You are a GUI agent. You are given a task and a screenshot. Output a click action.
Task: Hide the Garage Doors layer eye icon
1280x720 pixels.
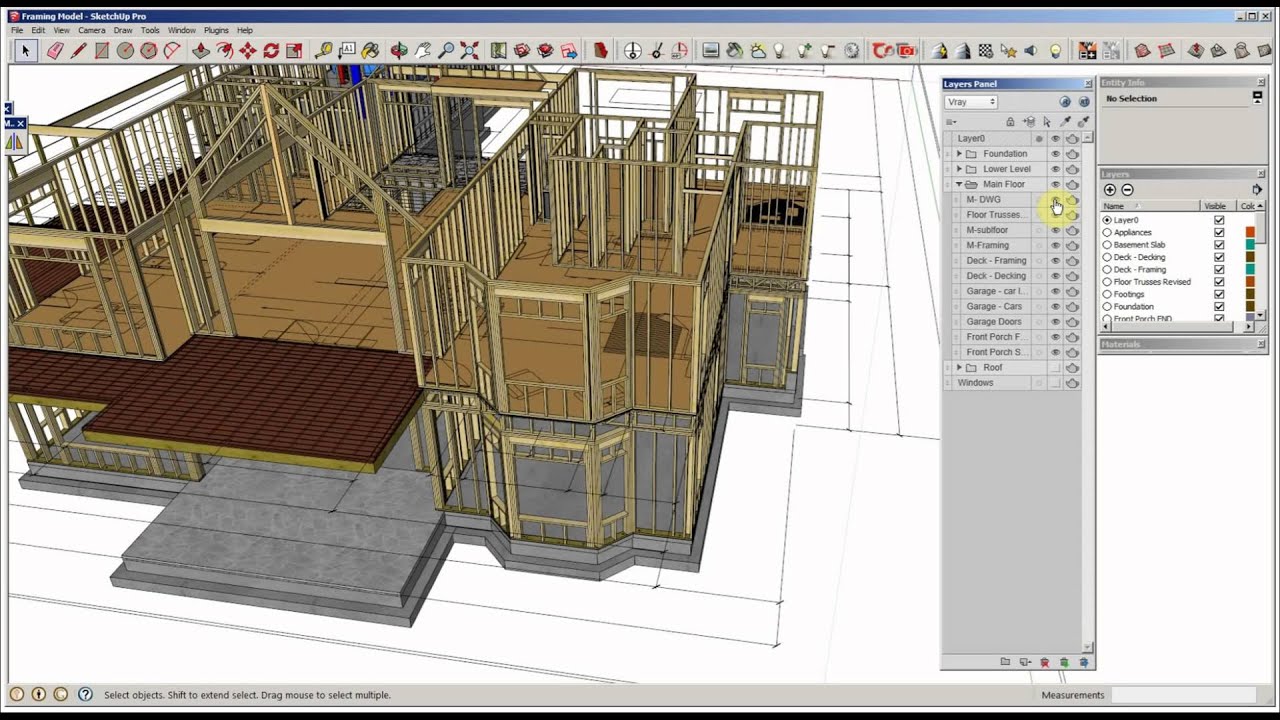[x=1055, y=322]
